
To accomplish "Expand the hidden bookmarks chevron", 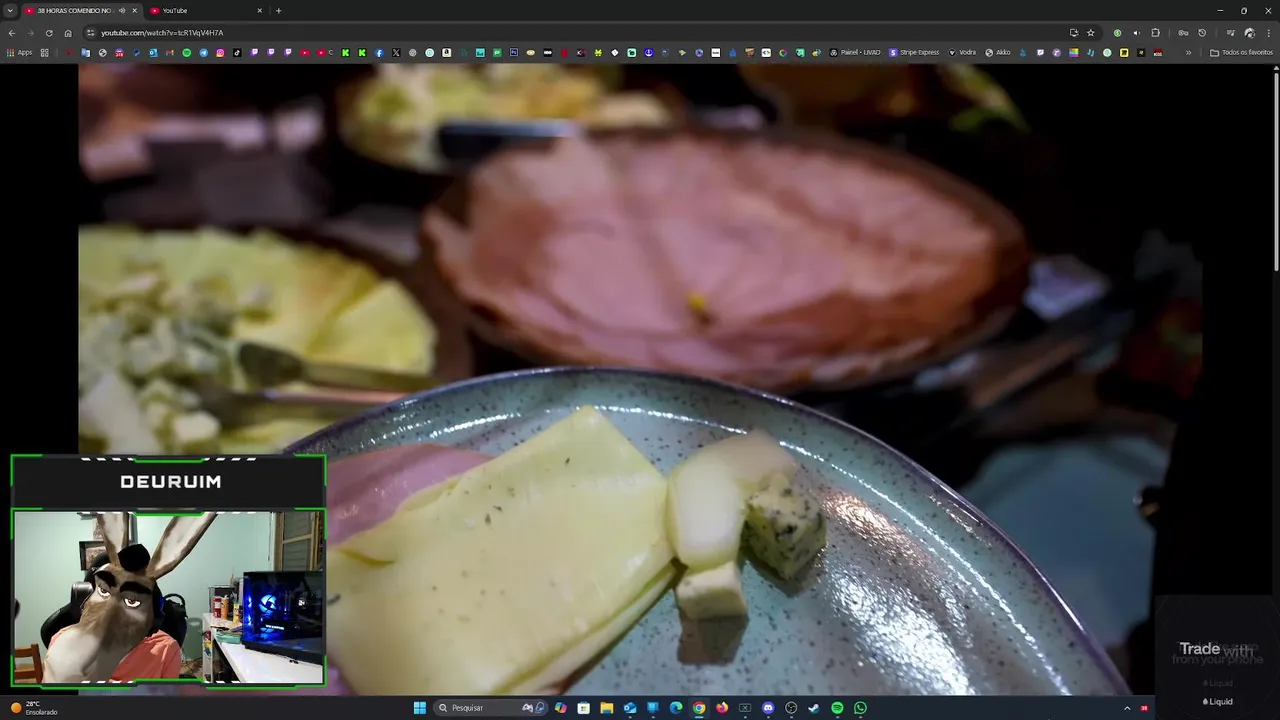I will point(1188,52).
